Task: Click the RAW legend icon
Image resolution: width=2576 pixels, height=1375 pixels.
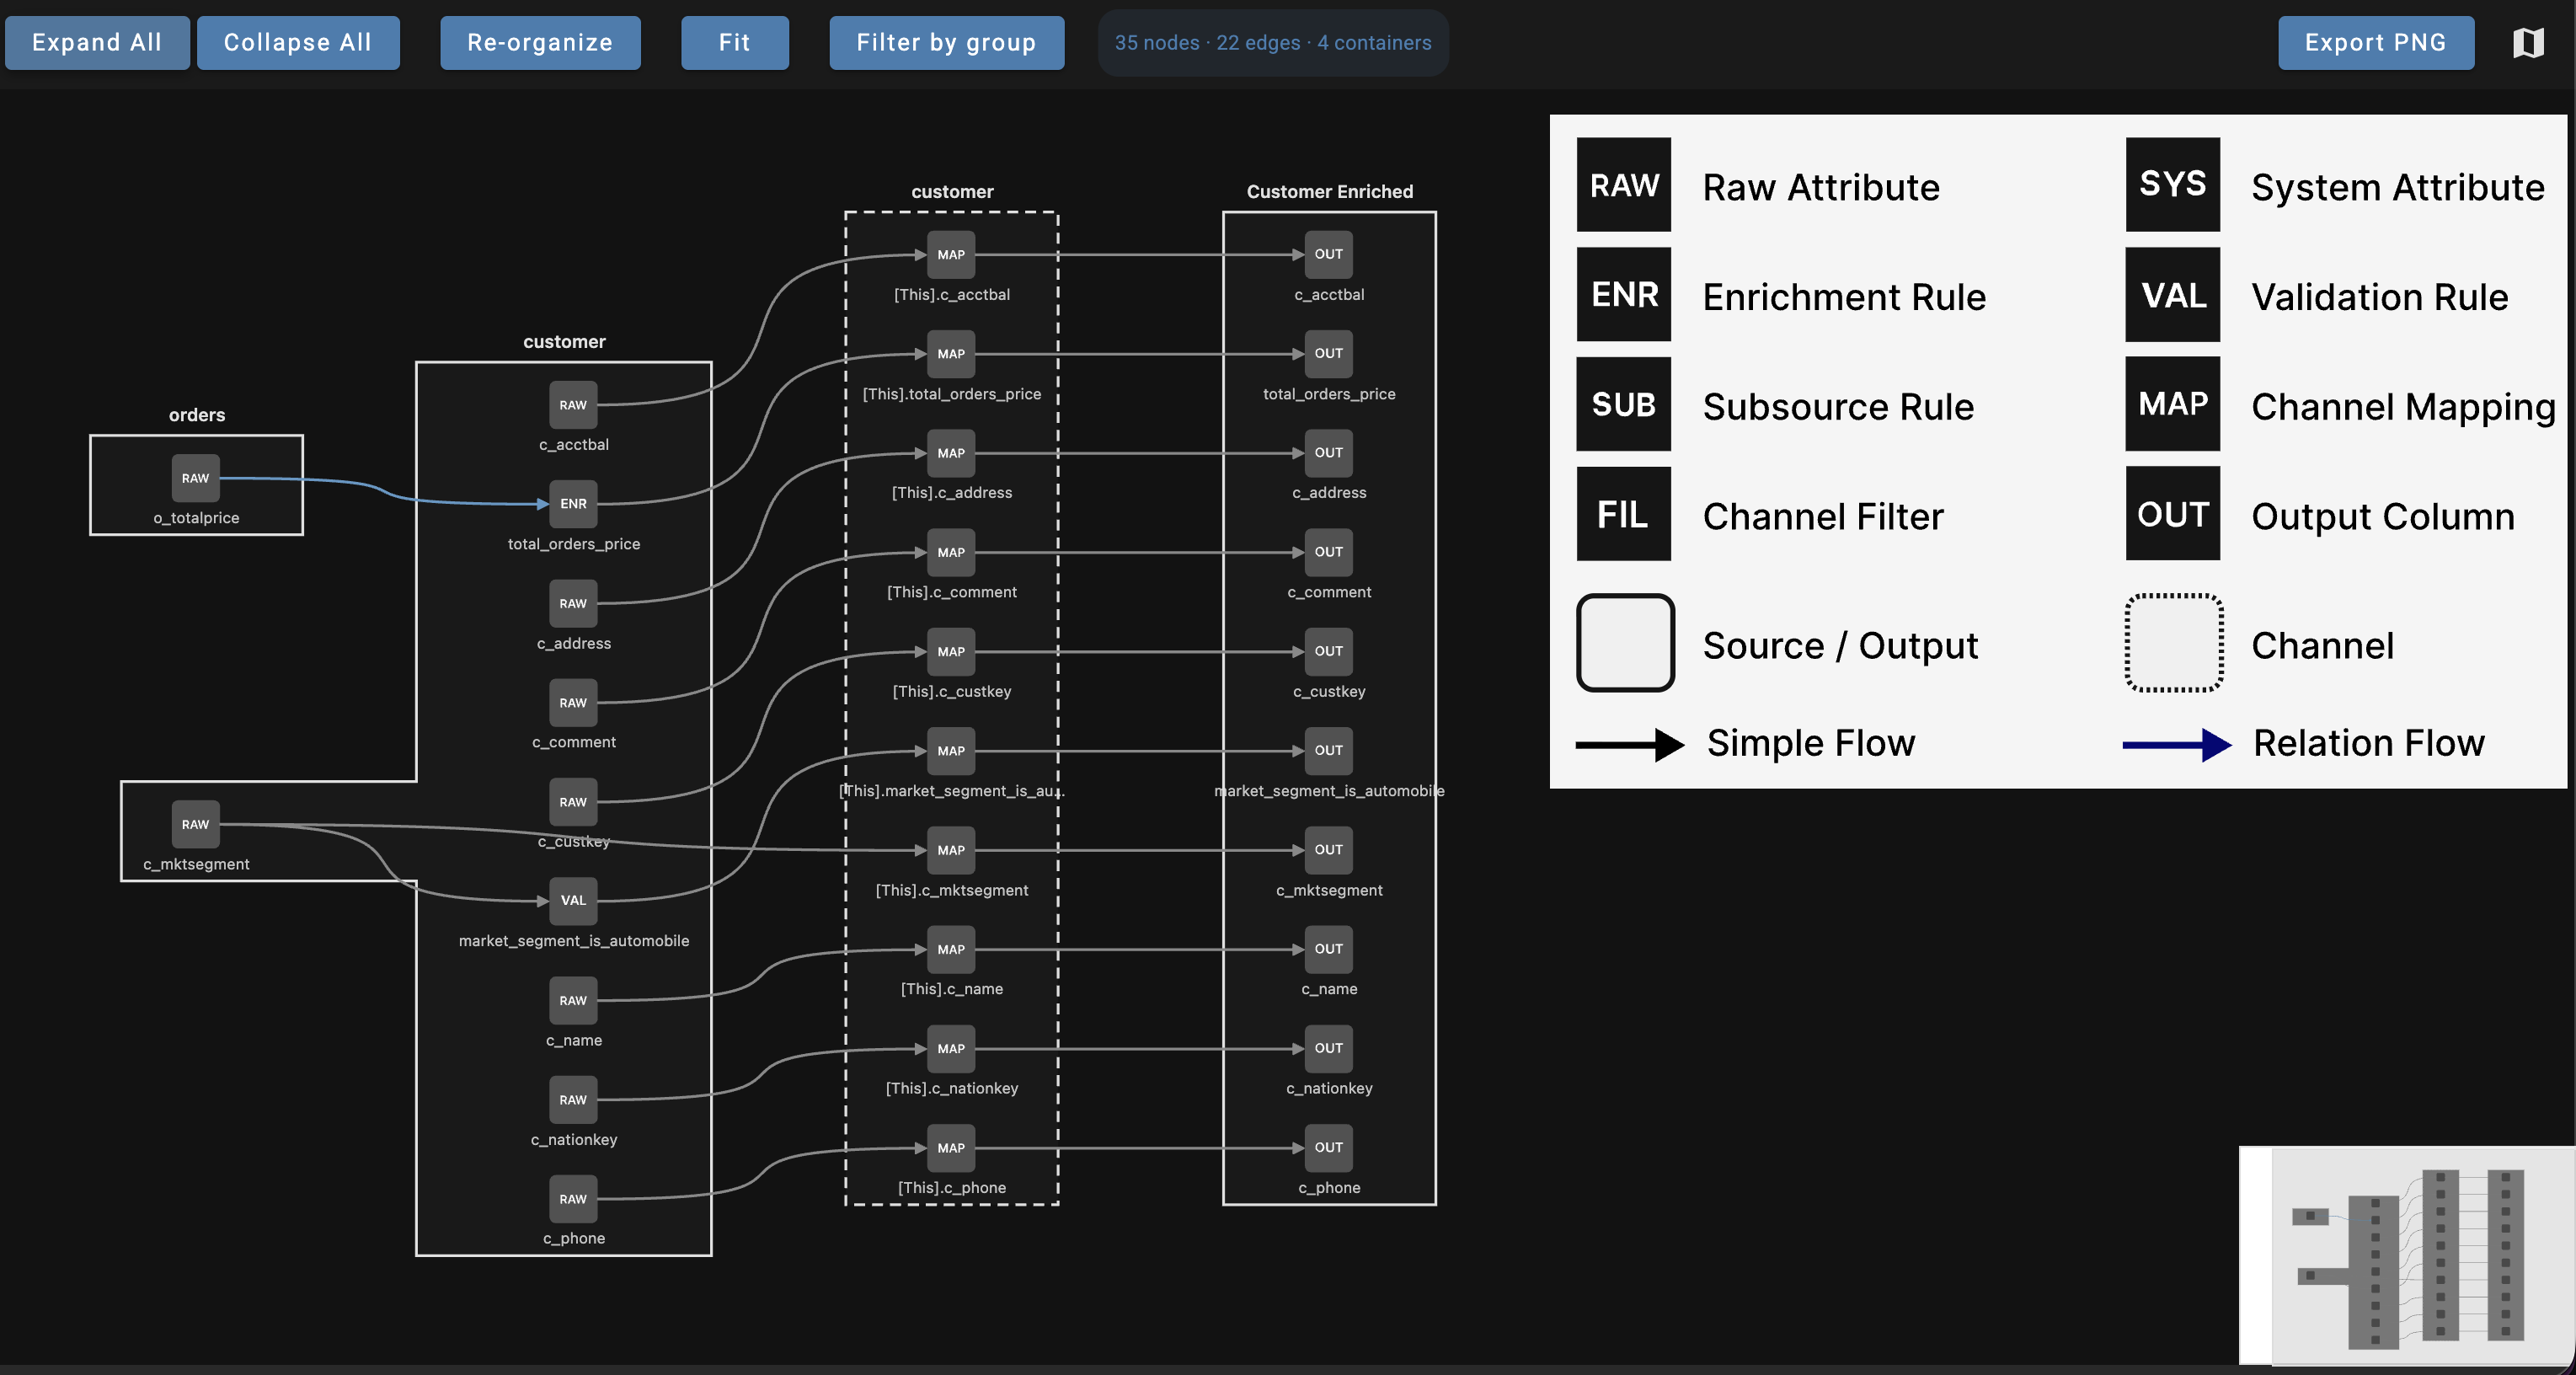Action: 1624,185
